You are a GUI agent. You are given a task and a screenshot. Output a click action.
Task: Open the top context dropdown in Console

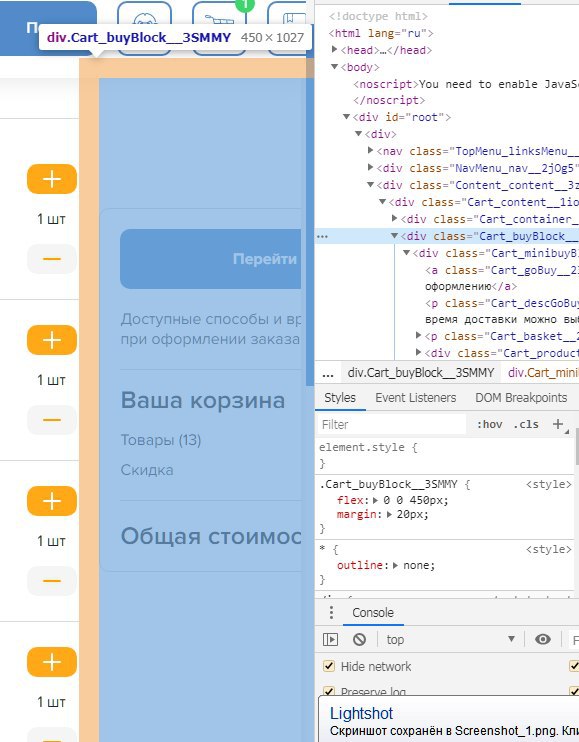point(450,640)
